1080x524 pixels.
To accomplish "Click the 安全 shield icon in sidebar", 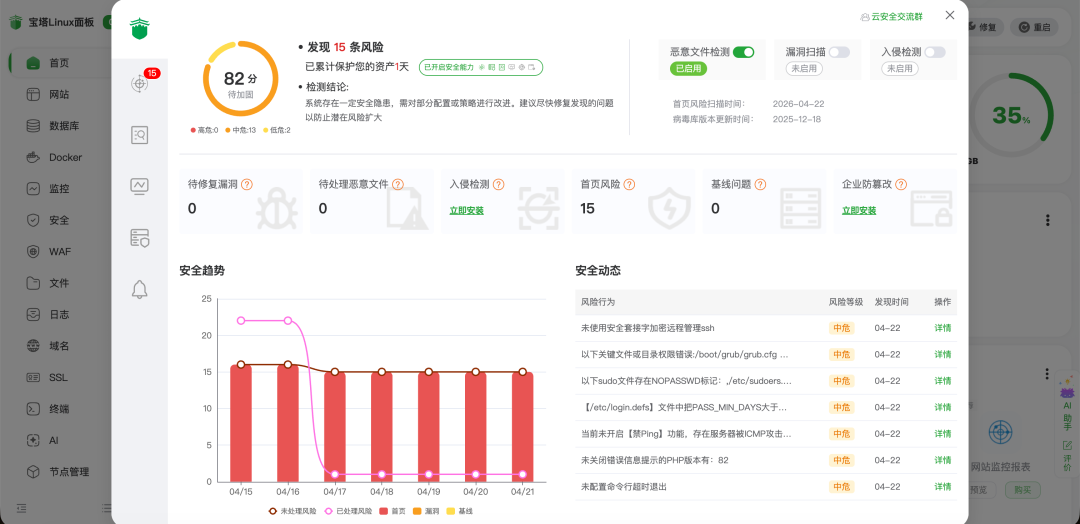I will [33, 220].
